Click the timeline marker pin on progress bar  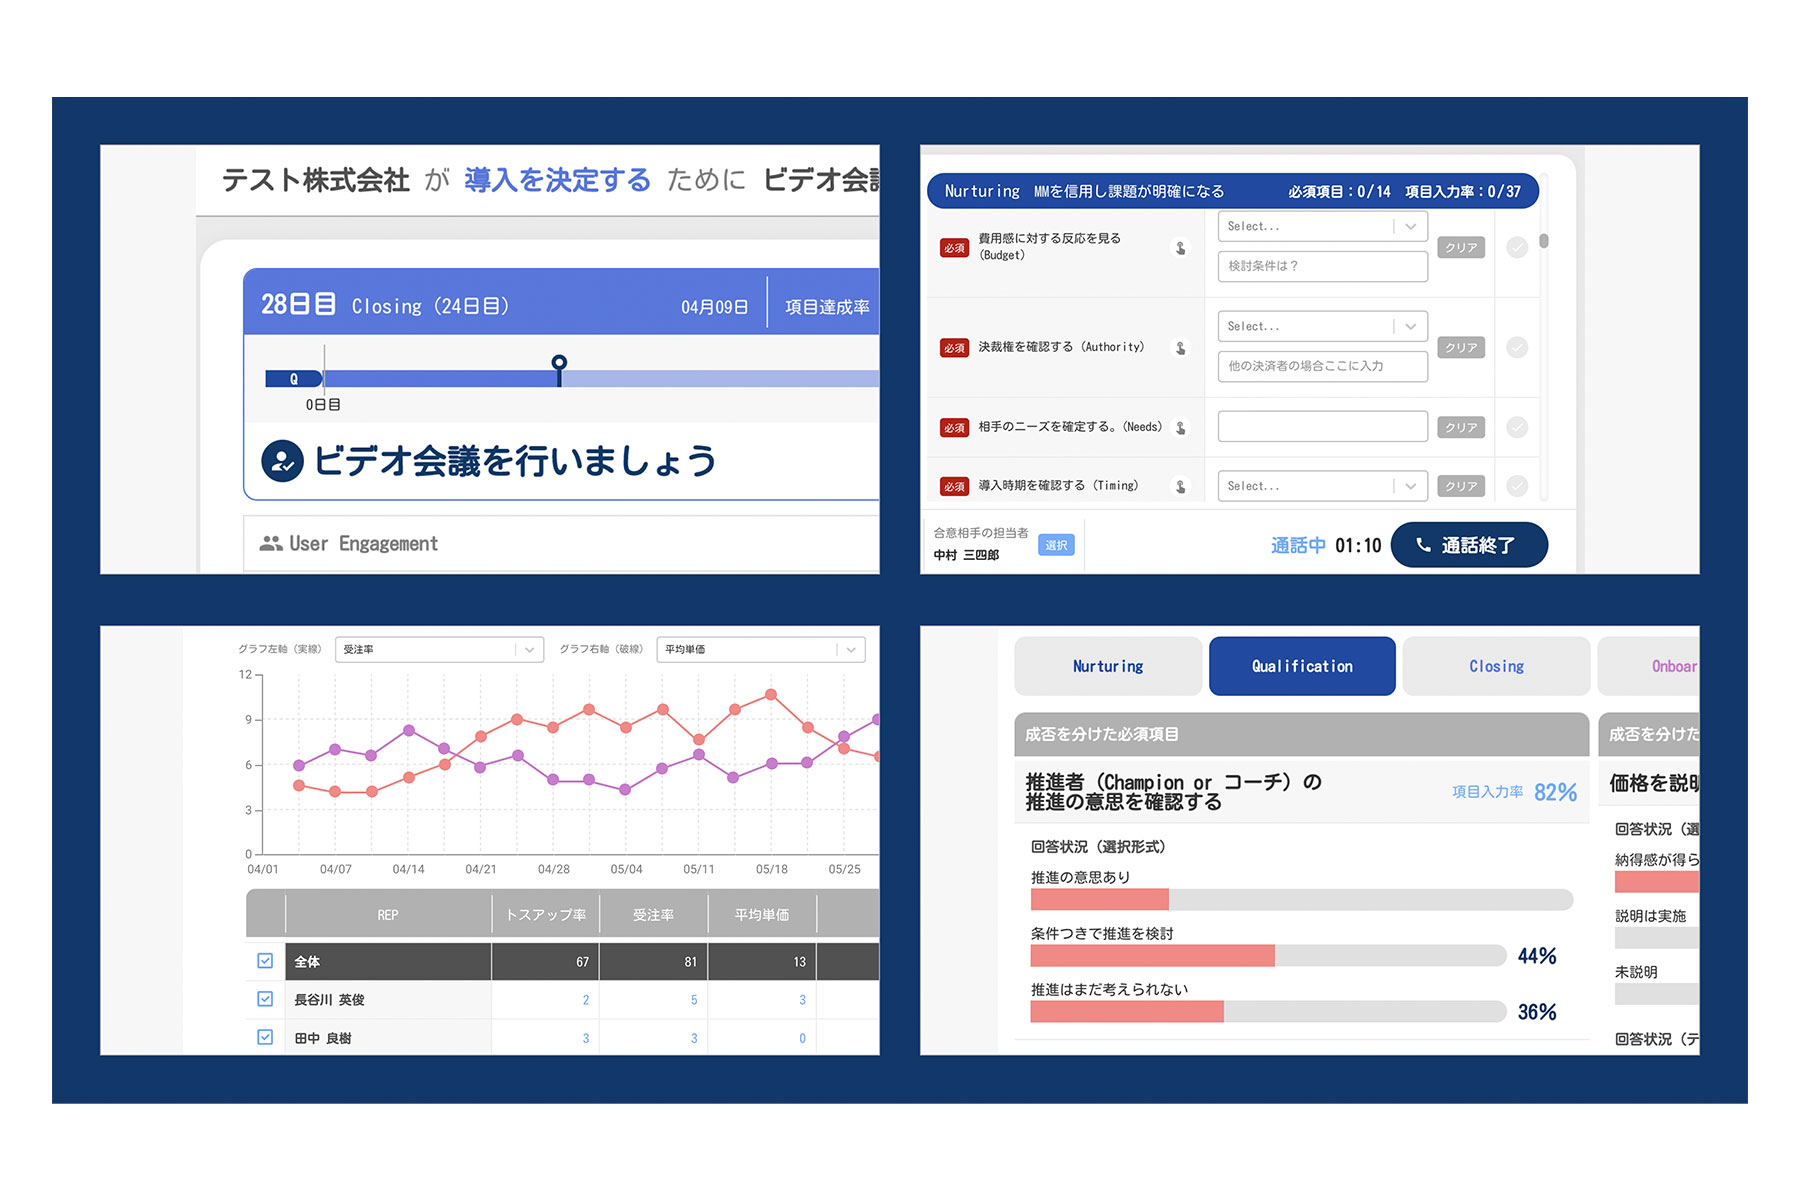point(559,364)
